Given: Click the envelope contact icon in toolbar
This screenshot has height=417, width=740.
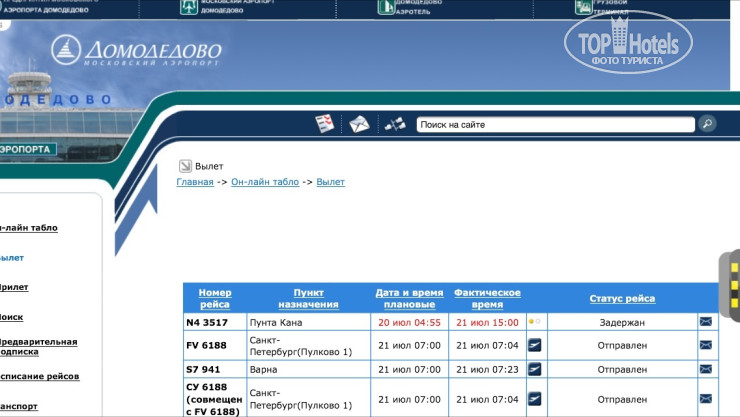Looking at the screenshot, I should click(359, 124).
